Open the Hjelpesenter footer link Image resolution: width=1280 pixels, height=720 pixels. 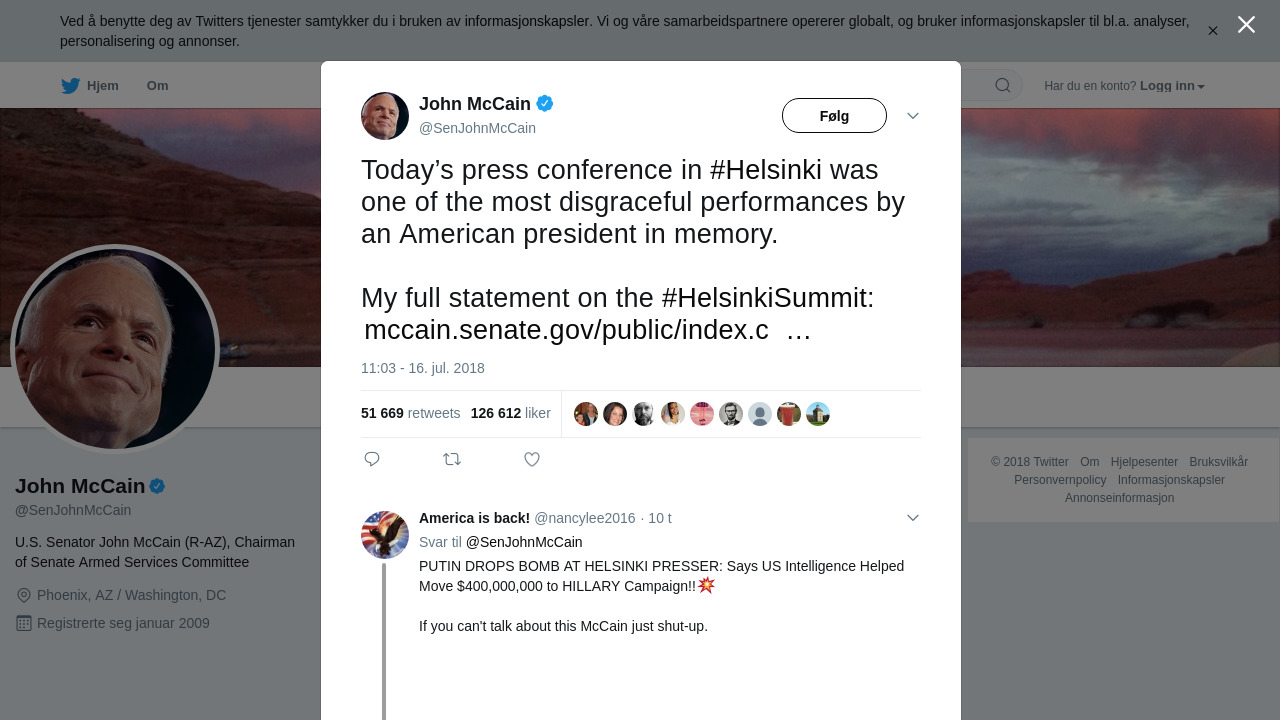point(1144,462)
